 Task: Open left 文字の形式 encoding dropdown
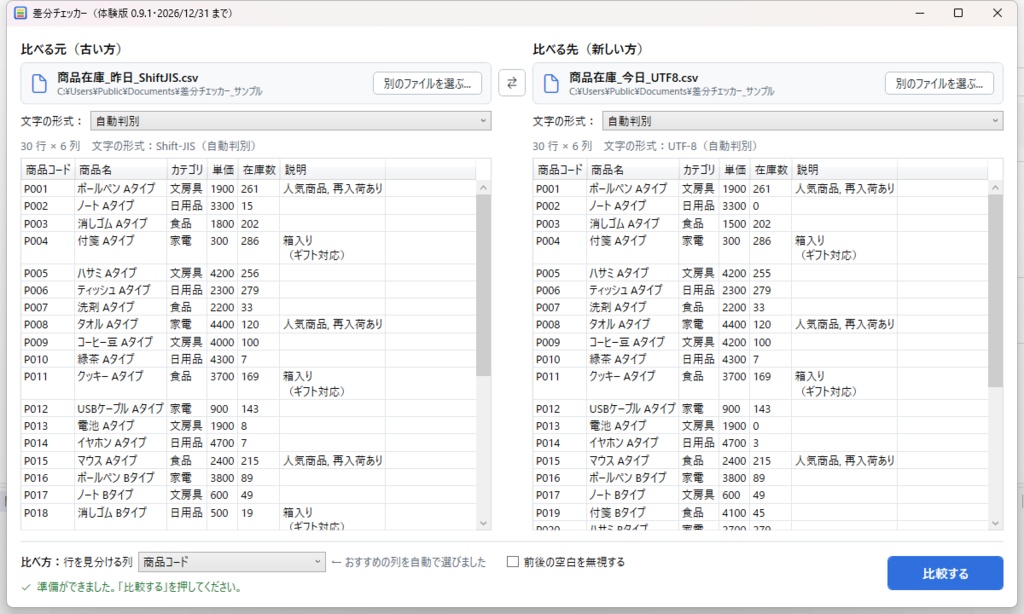click(x=291, y=121)
